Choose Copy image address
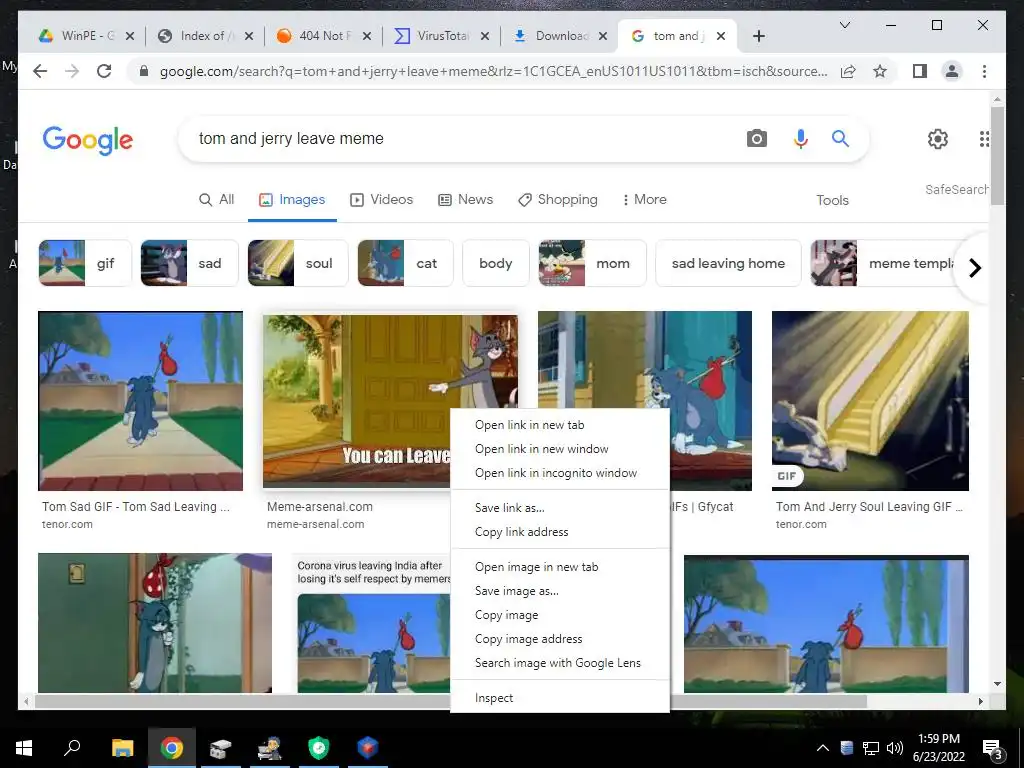Image resolution: width=1024 pixels, height=768 pixels. 560,639
